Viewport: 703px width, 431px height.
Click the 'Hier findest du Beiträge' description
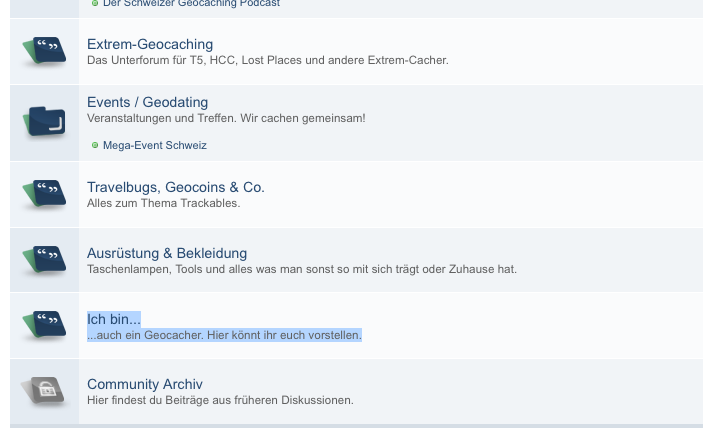[220, 400]
